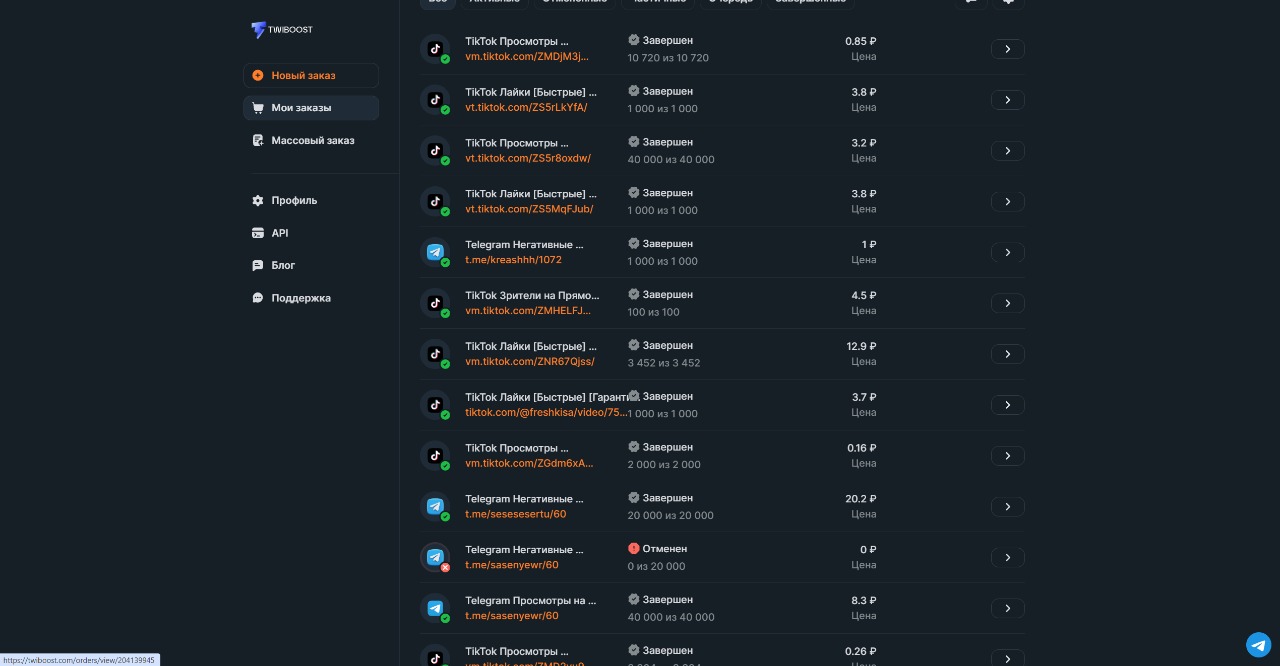
Task: Click the Новый заказ button
Action: pyautogui.click(x=310, y=76)
